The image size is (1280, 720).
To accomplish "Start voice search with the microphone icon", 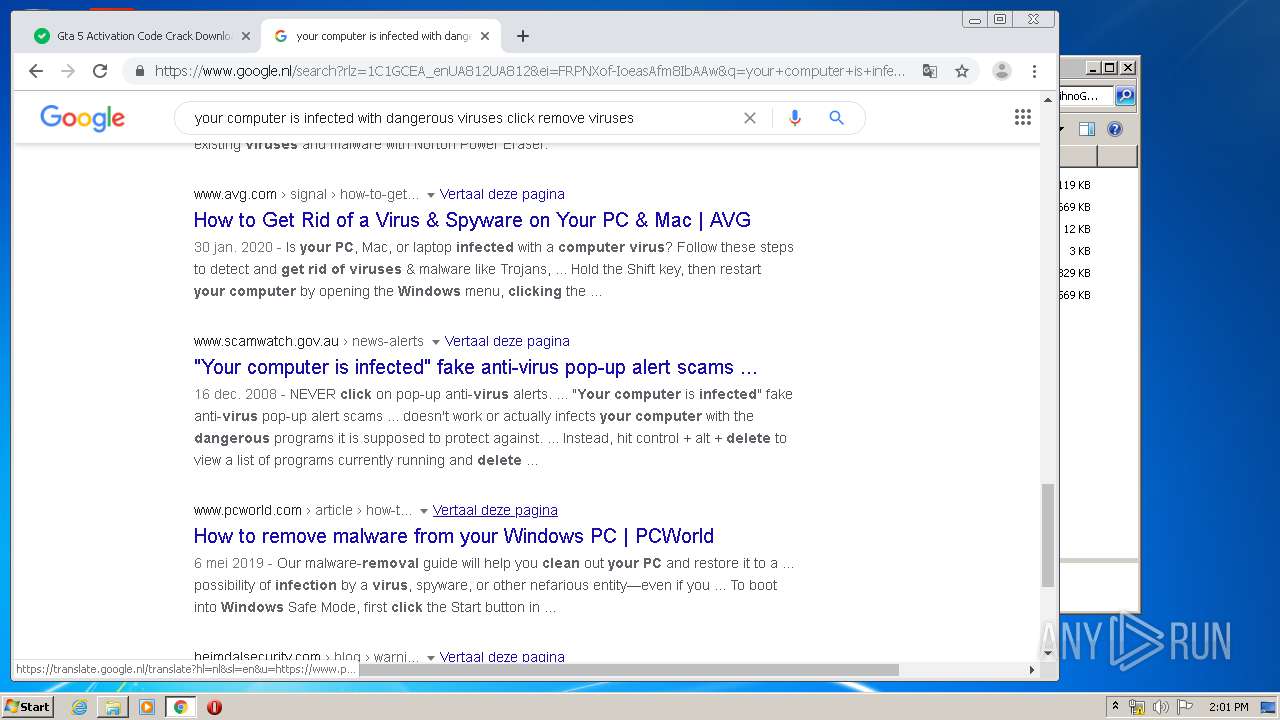I will coord(795,118).
